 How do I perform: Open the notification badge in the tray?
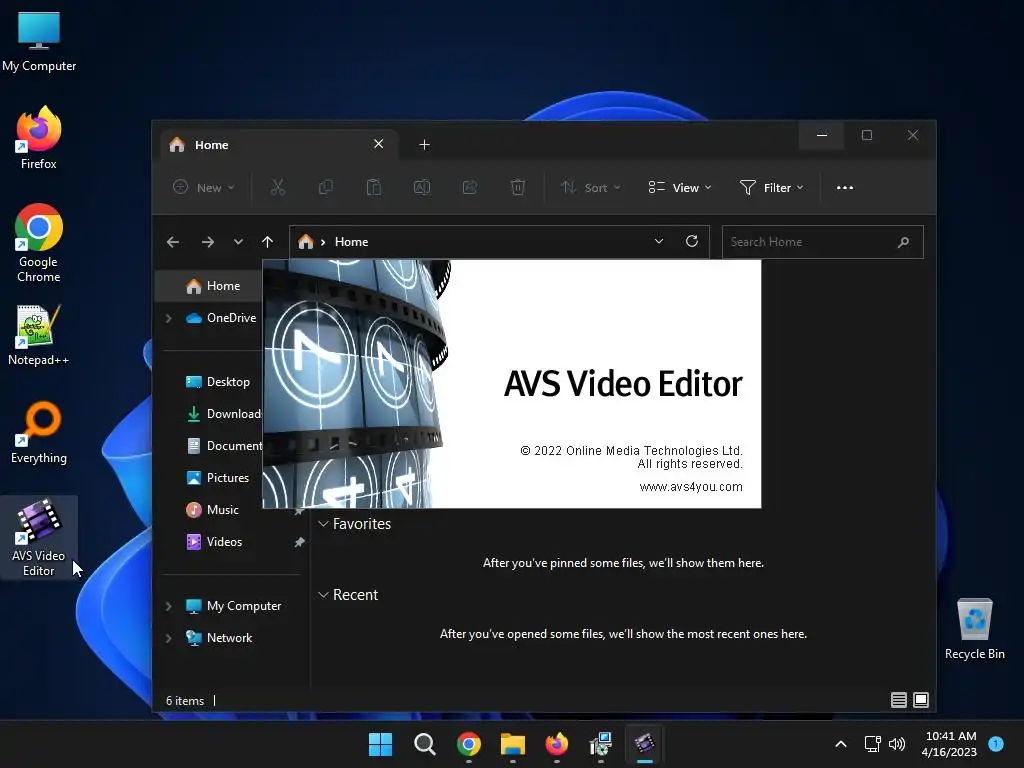[996, 743]
